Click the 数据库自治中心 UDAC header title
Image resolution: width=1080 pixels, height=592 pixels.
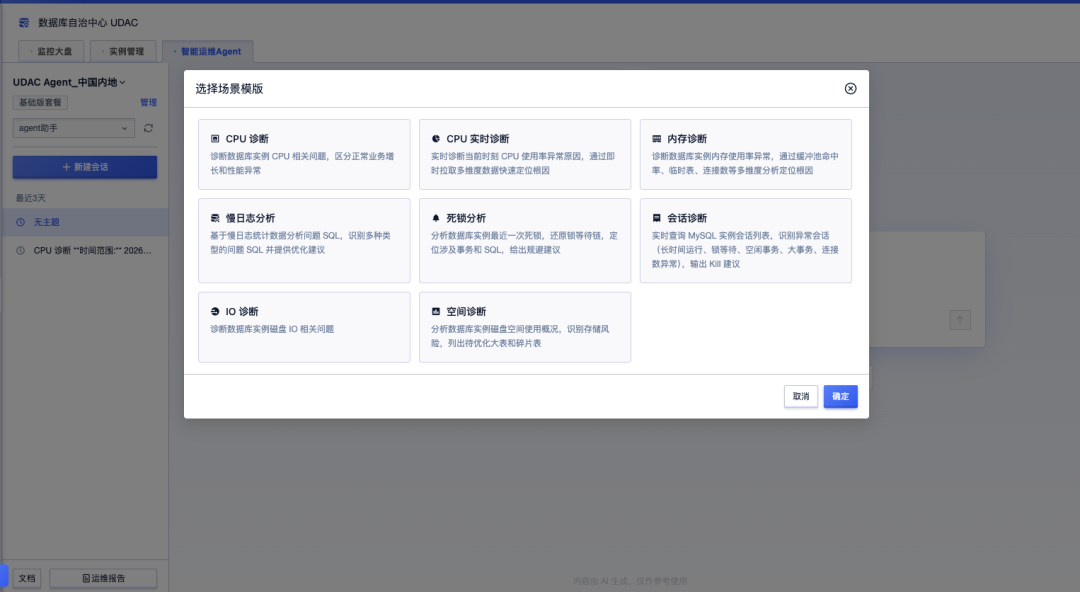point(88,23)
